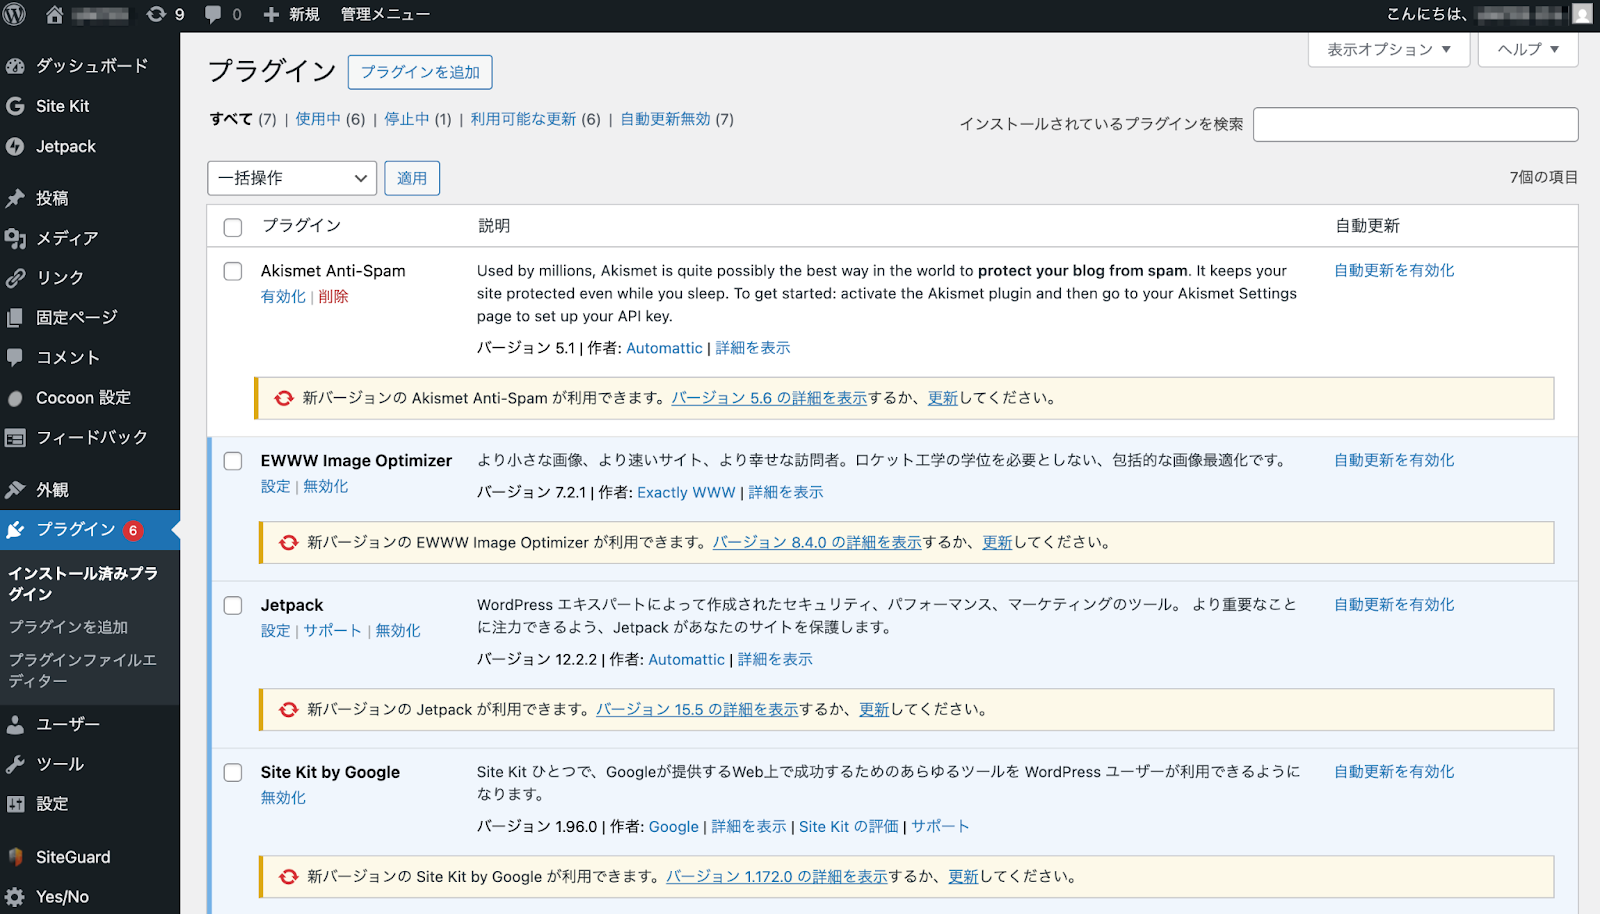Select the Jetpack sidebar icon
Image resolution: width=1600 pixels, height=914 pixels.
point(14,146)
